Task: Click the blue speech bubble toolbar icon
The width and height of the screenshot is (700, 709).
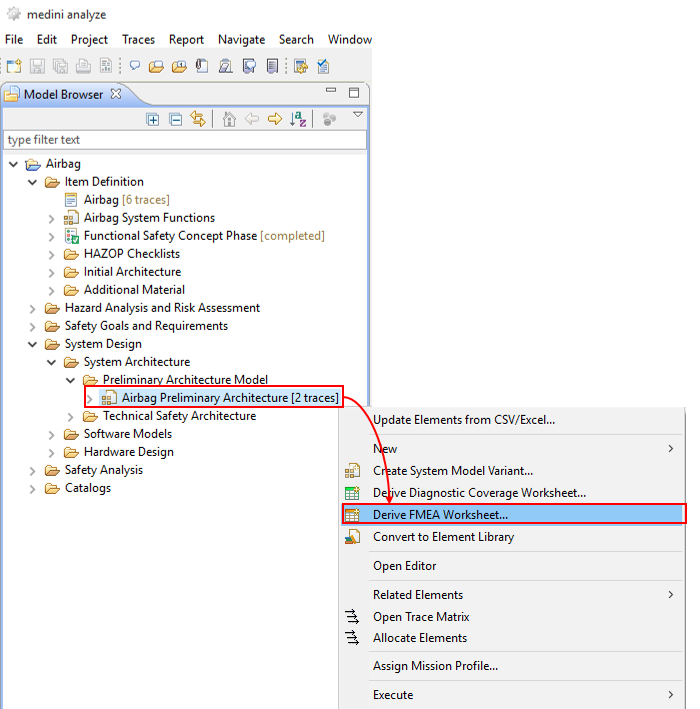Action: click(135, 66)
